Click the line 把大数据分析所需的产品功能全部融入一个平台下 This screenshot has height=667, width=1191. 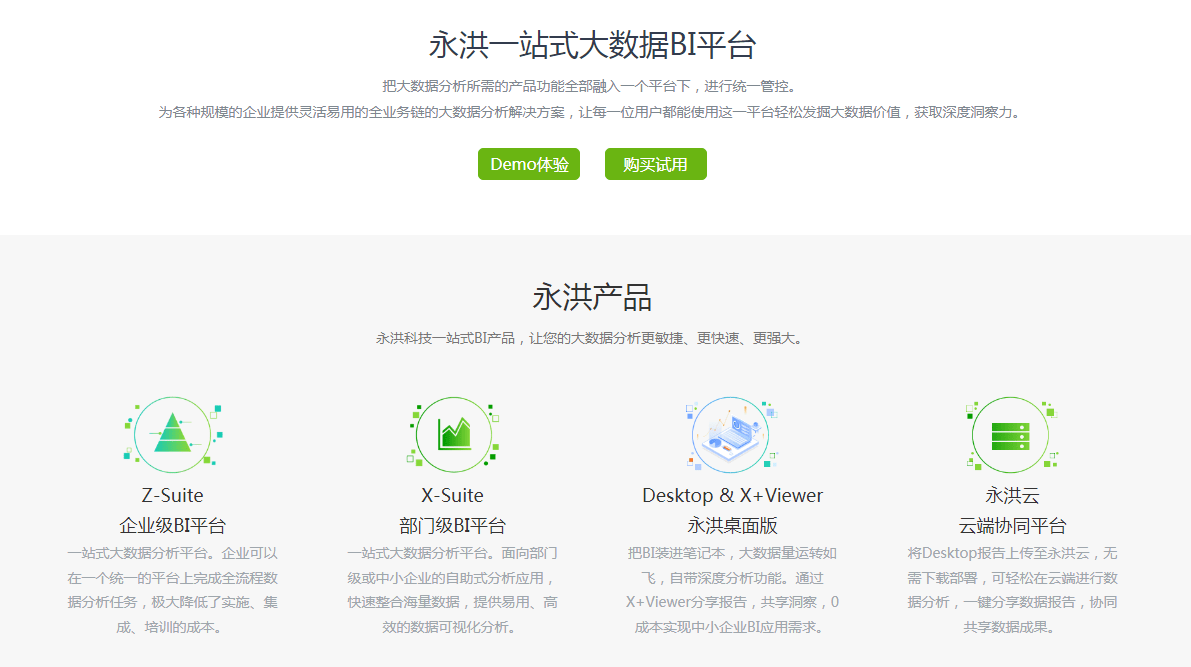click(x=589, y=87)
